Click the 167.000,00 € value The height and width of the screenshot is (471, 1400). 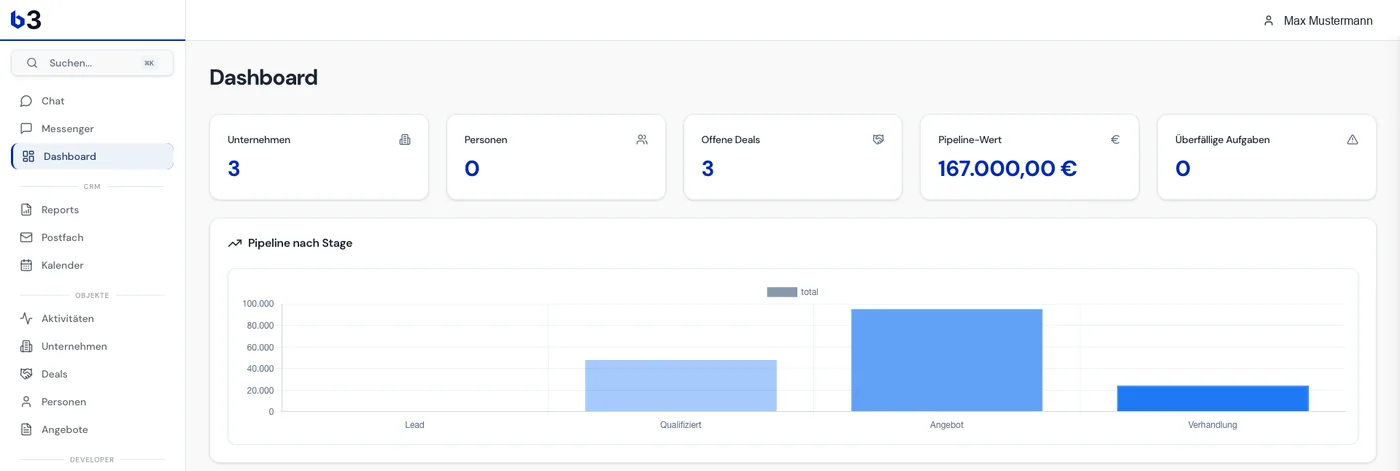coord(1007,169)
